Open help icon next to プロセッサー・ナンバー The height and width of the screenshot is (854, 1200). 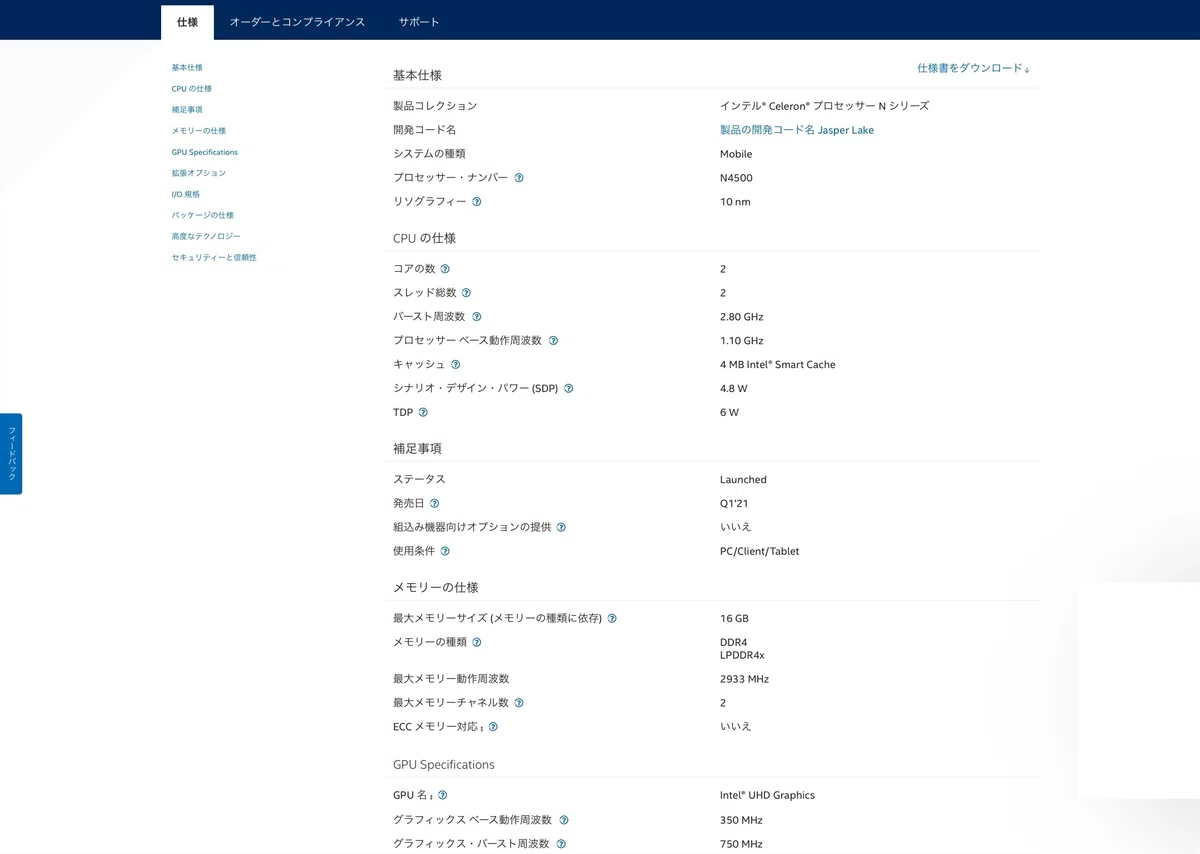pos(519,178)
